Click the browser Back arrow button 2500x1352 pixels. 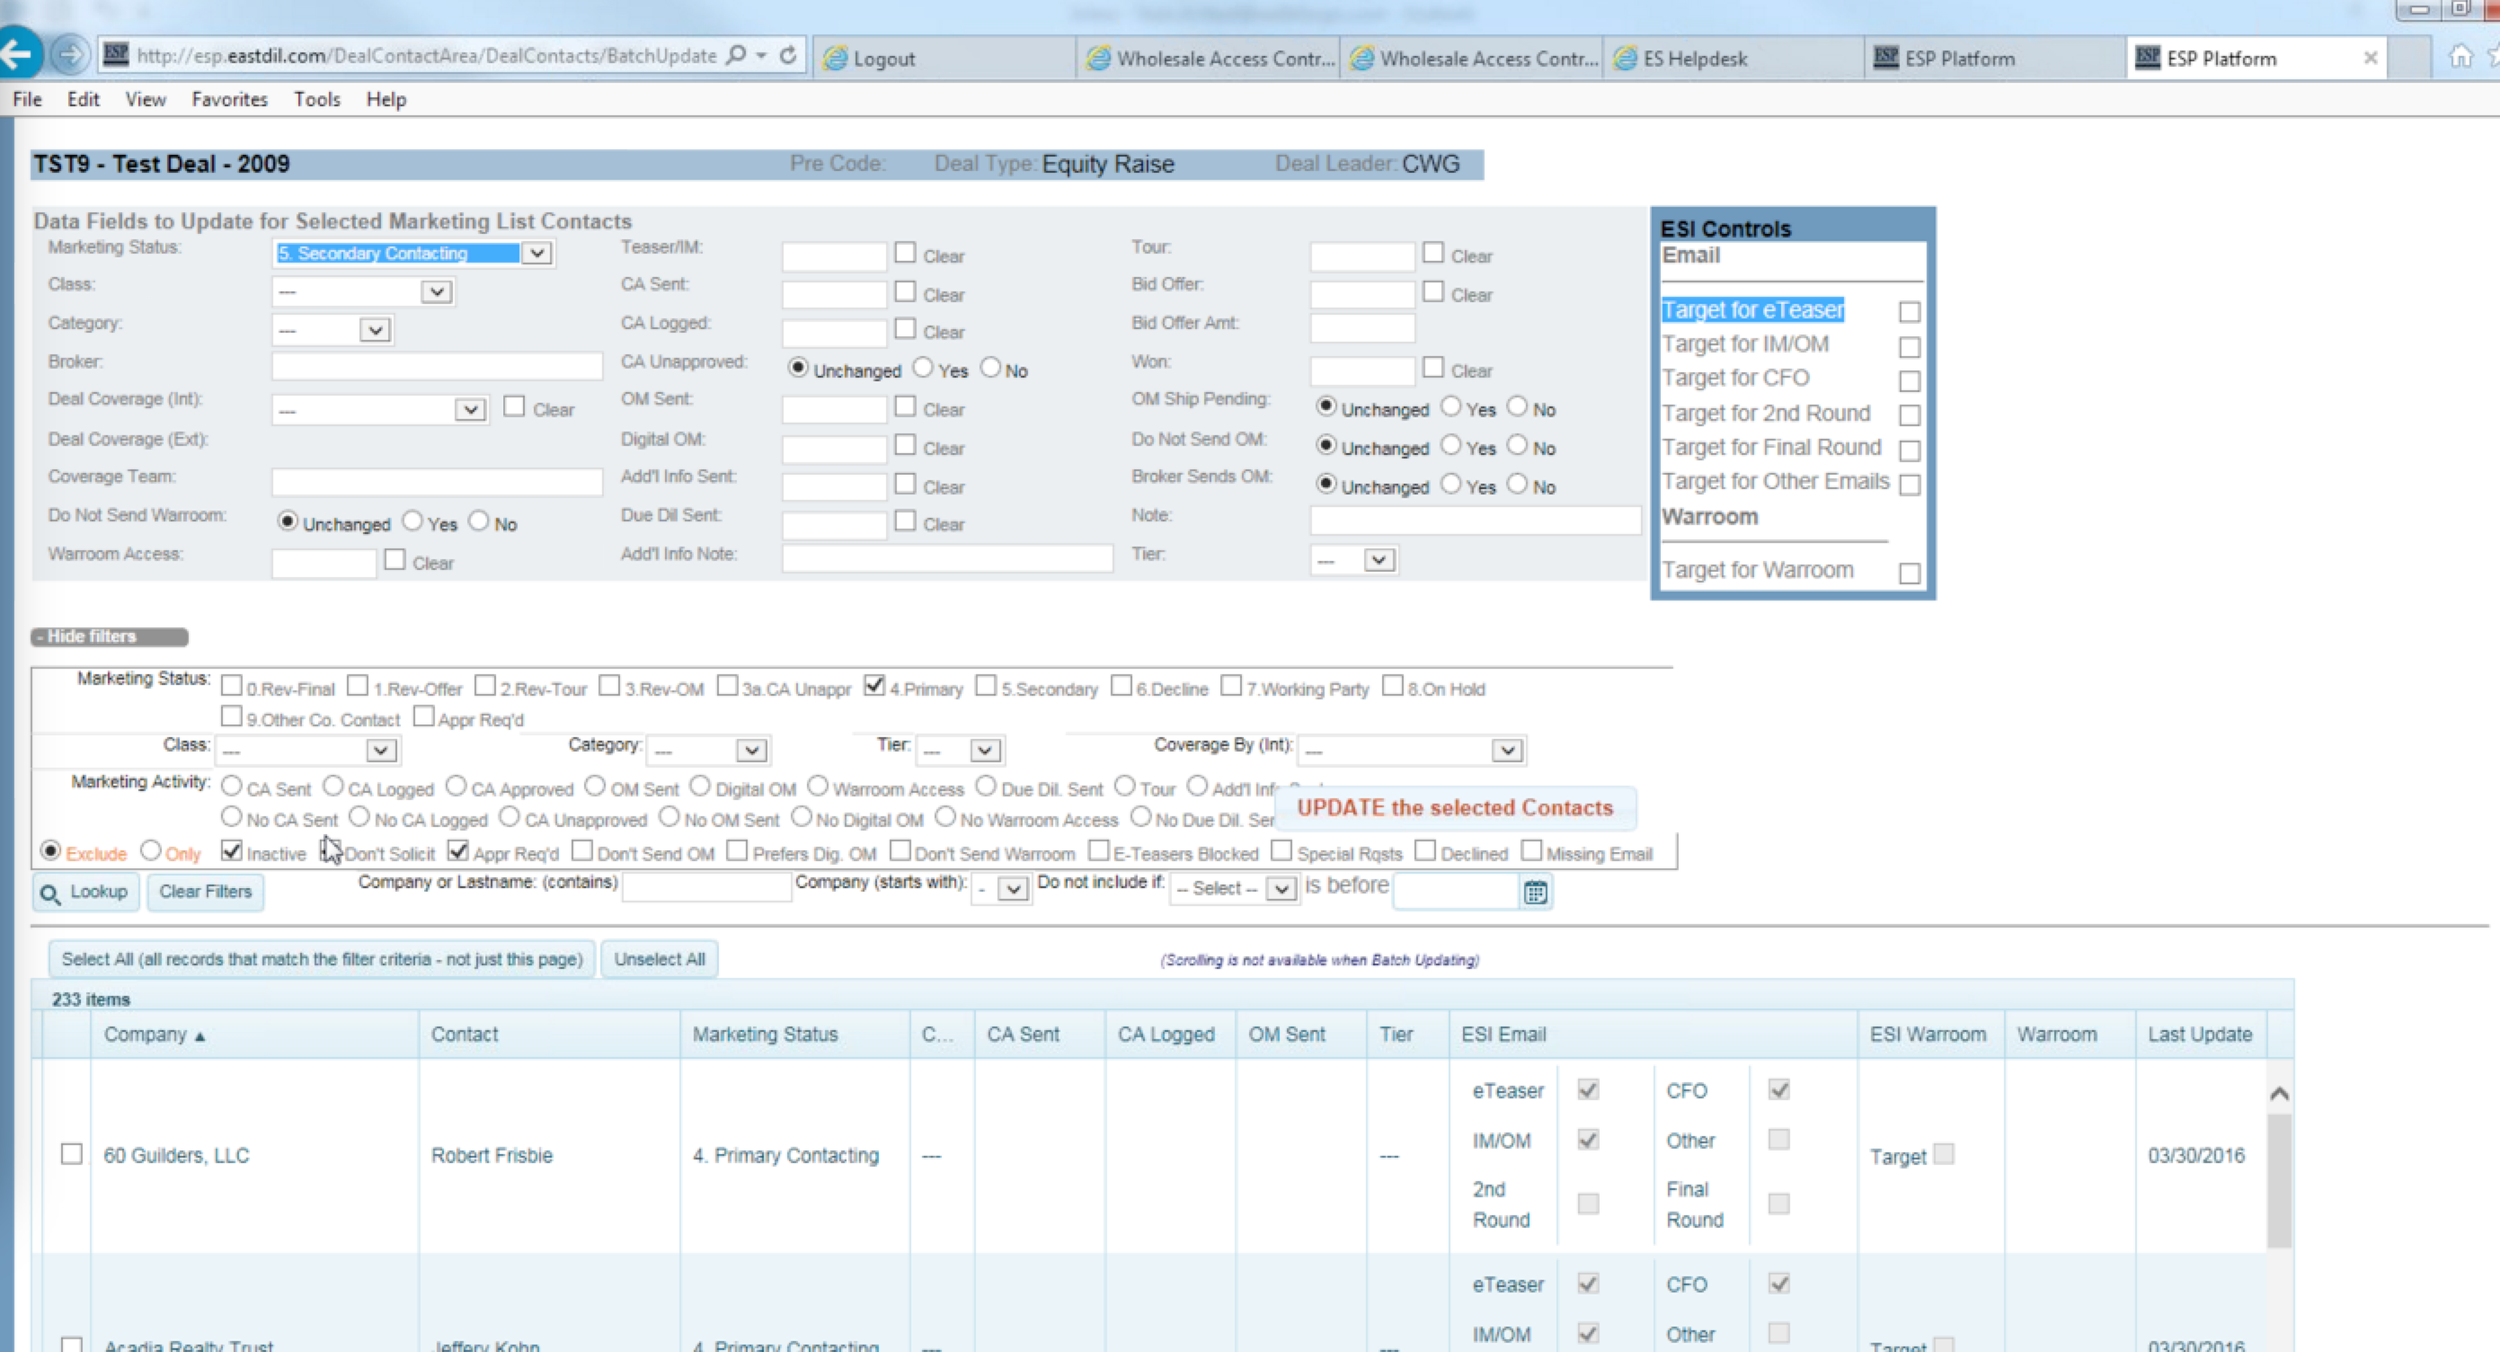(18, 54)
